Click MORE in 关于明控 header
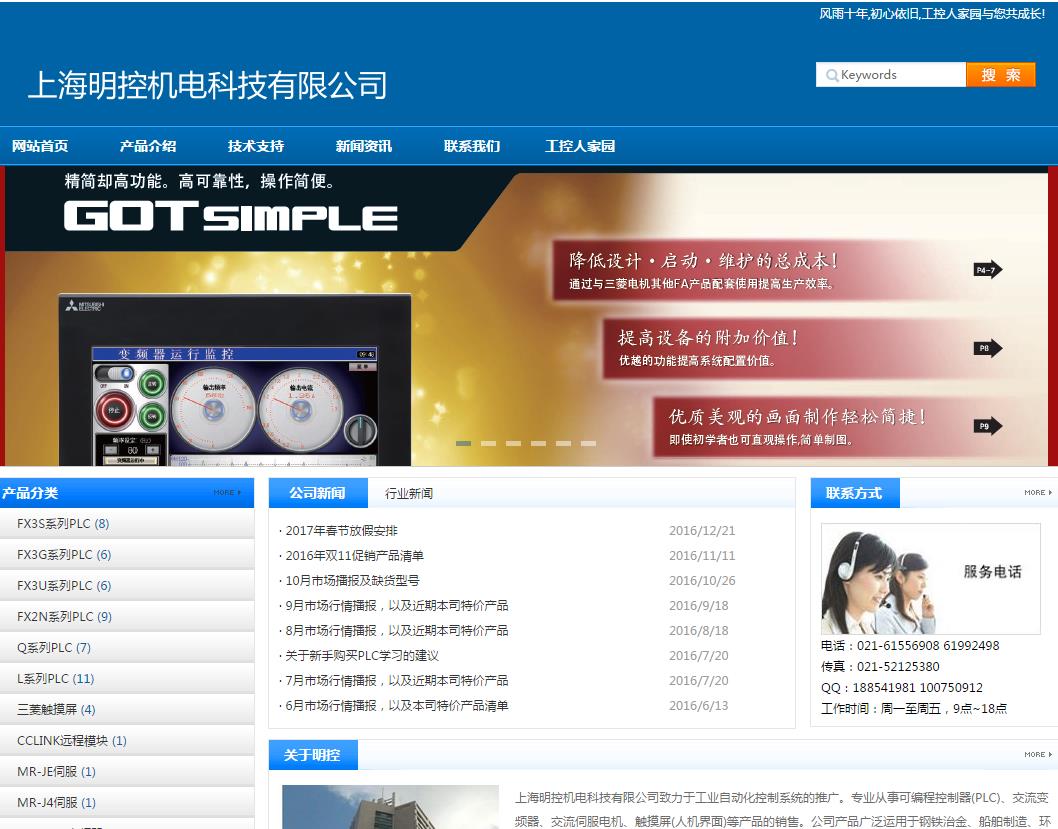 point(1038,754)
